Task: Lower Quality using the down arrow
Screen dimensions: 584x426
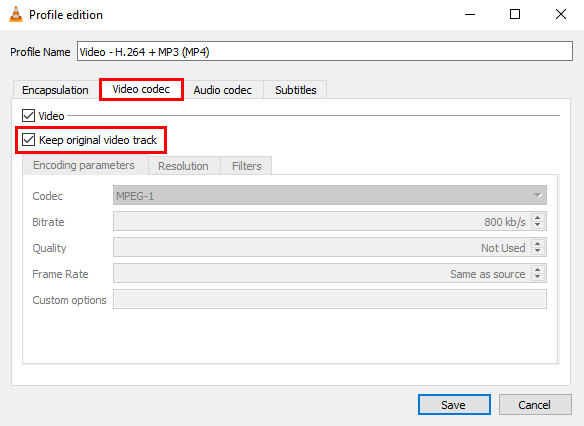Action: coord(537,252)
